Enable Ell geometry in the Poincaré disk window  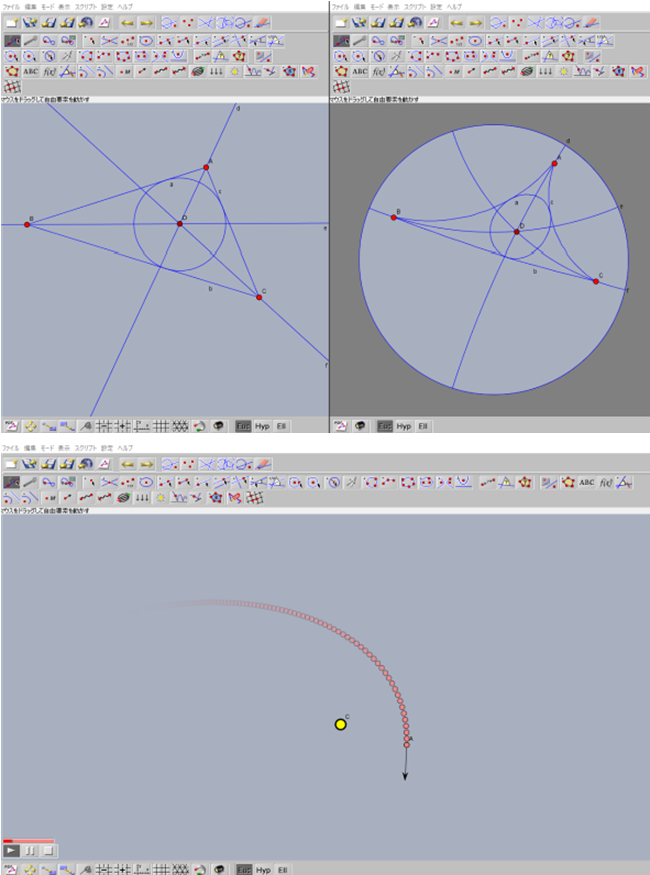(x=421, y=425)
